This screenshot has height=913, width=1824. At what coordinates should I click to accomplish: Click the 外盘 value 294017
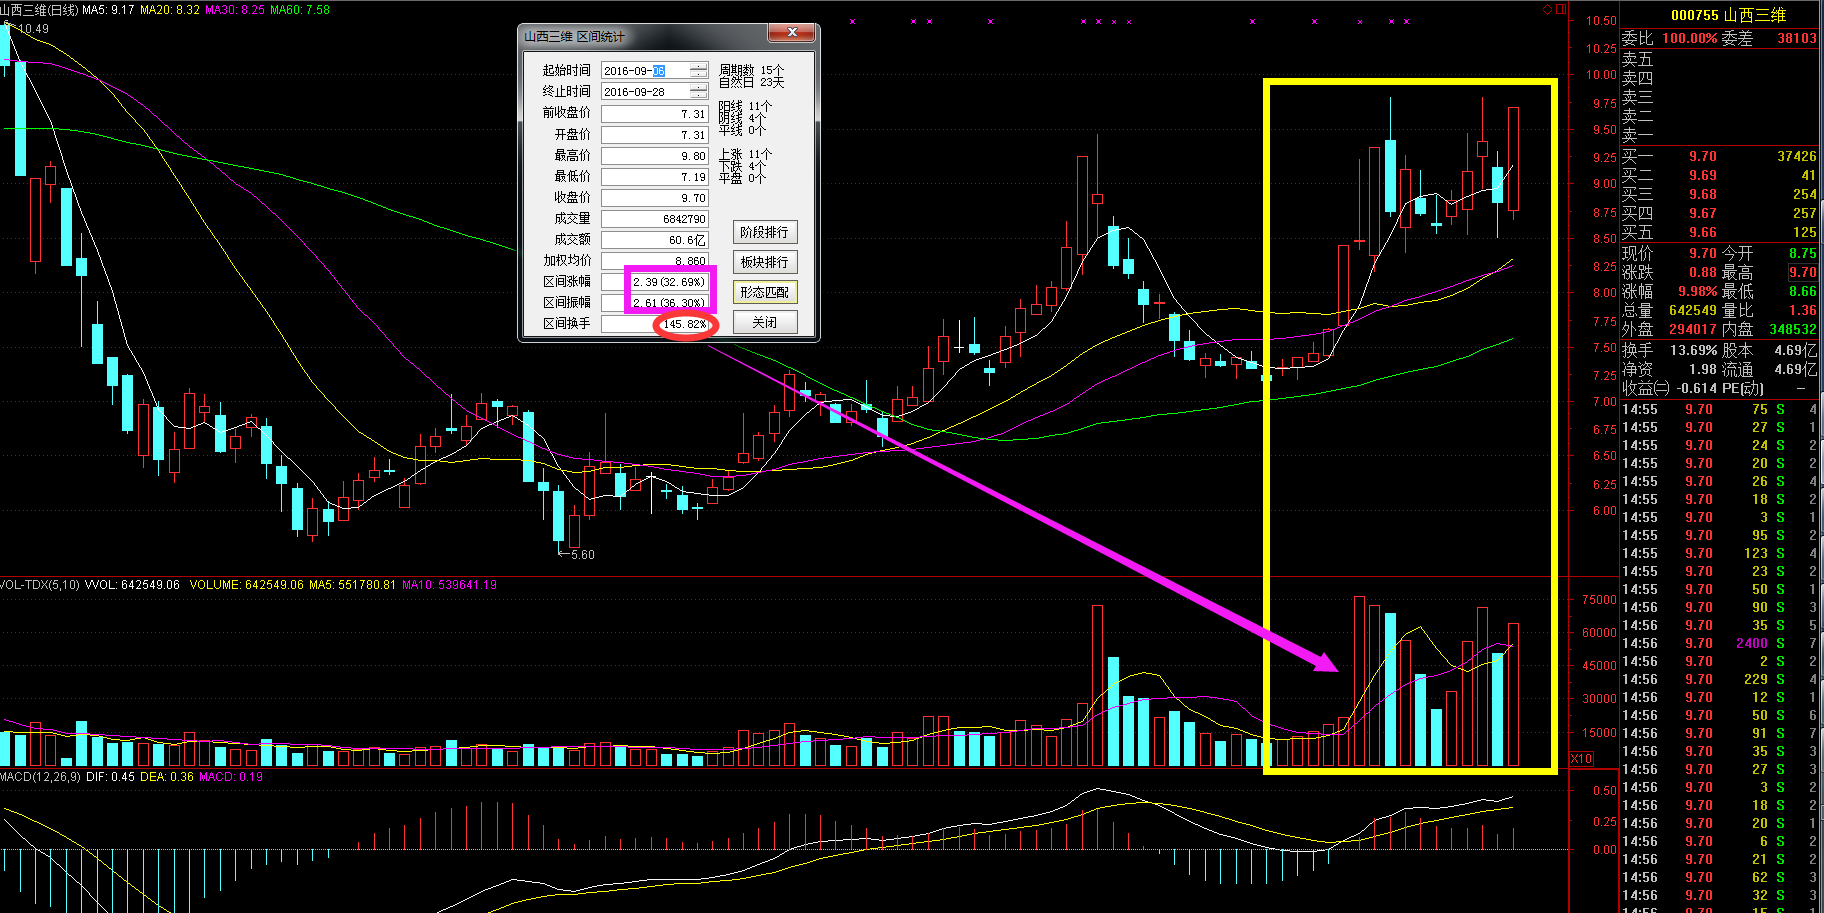(1693, 329)
